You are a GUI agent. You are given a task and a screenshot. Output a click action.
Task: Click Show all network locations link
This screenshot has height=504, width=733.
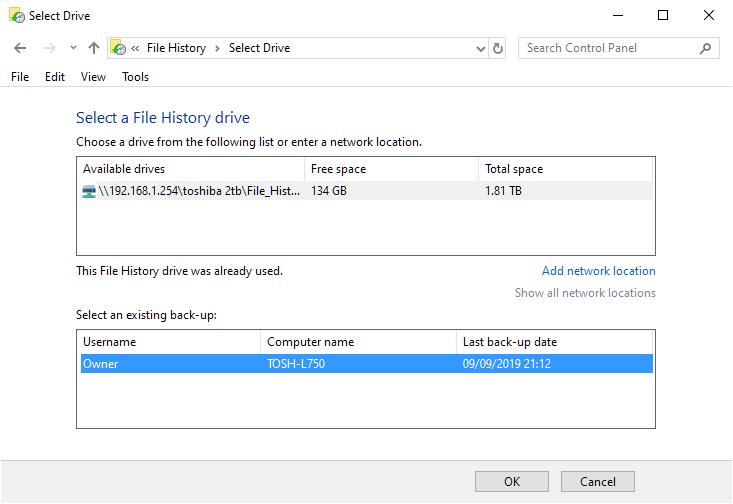(585, 293)
